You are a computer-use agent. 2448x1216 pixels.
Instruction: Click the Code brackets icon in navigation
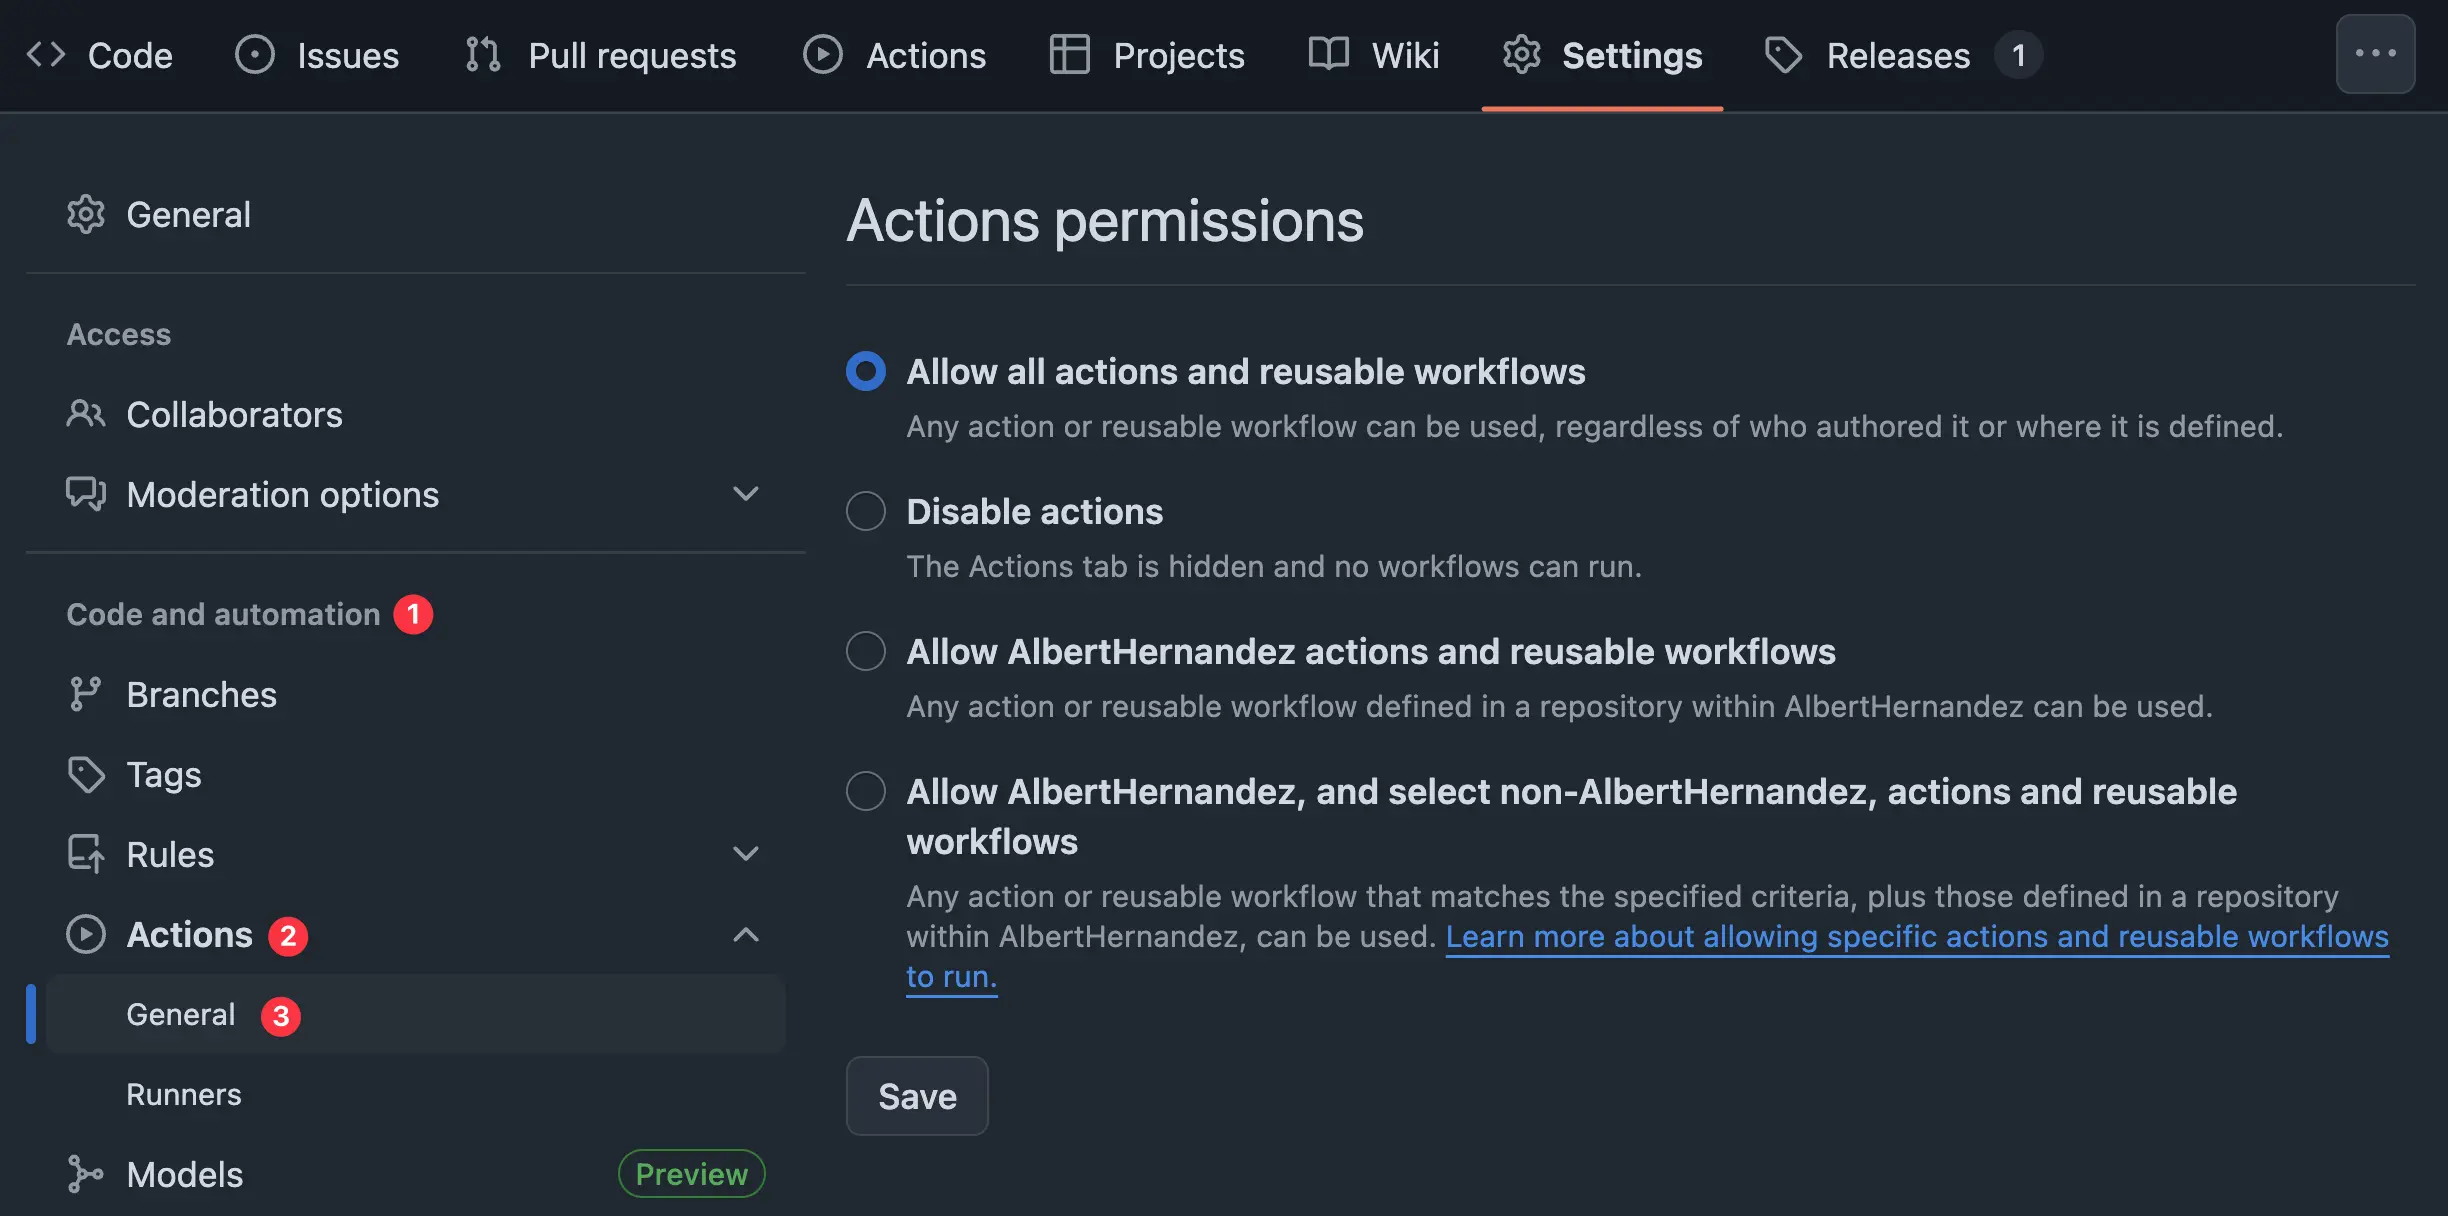click(46, 55)
